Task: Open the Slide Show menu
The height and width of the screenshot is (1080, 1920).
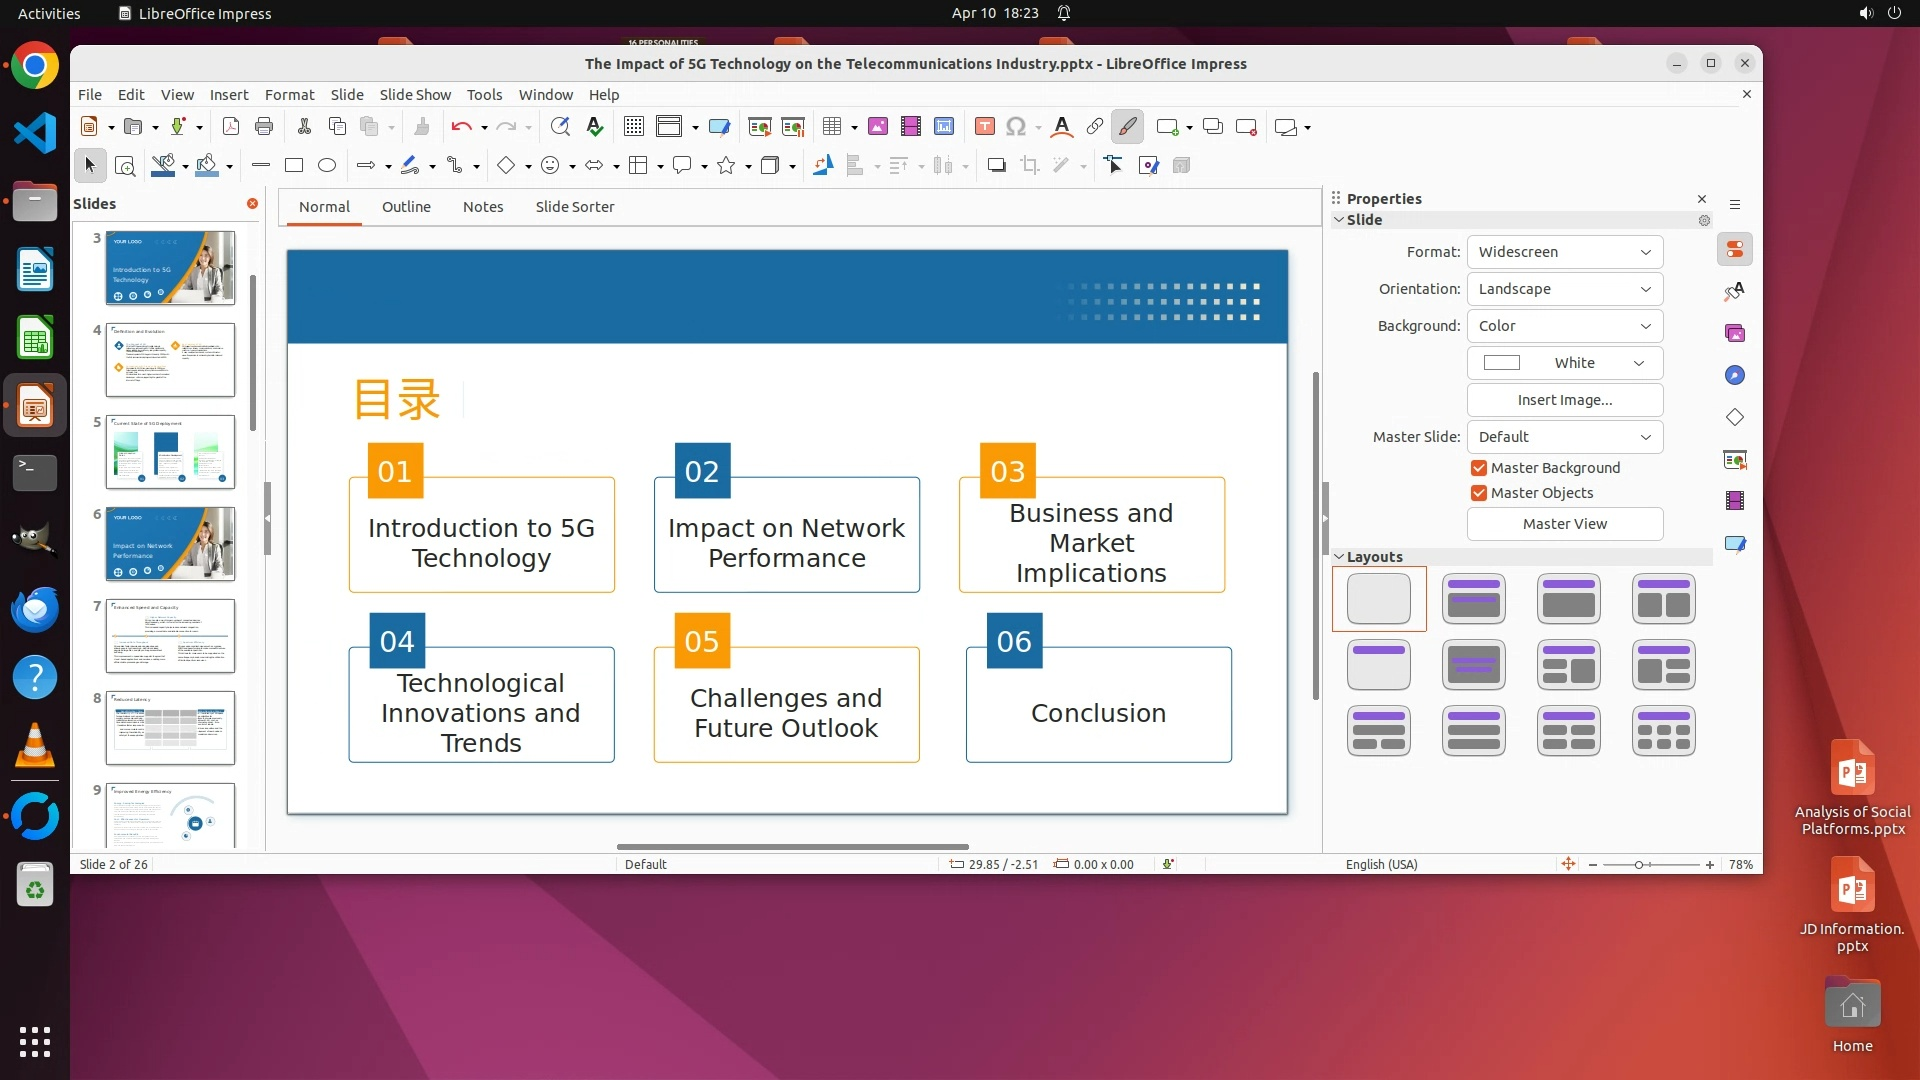Action: pyautogui.click(x=415, y=95)
